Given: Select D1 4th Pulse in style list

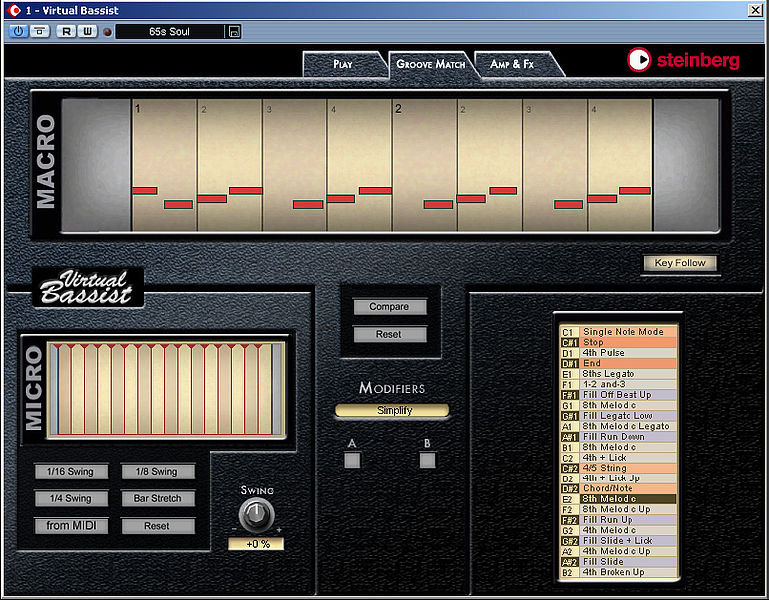Looking at the screenshot, I should pyautogui.click(x=618, y=353).
